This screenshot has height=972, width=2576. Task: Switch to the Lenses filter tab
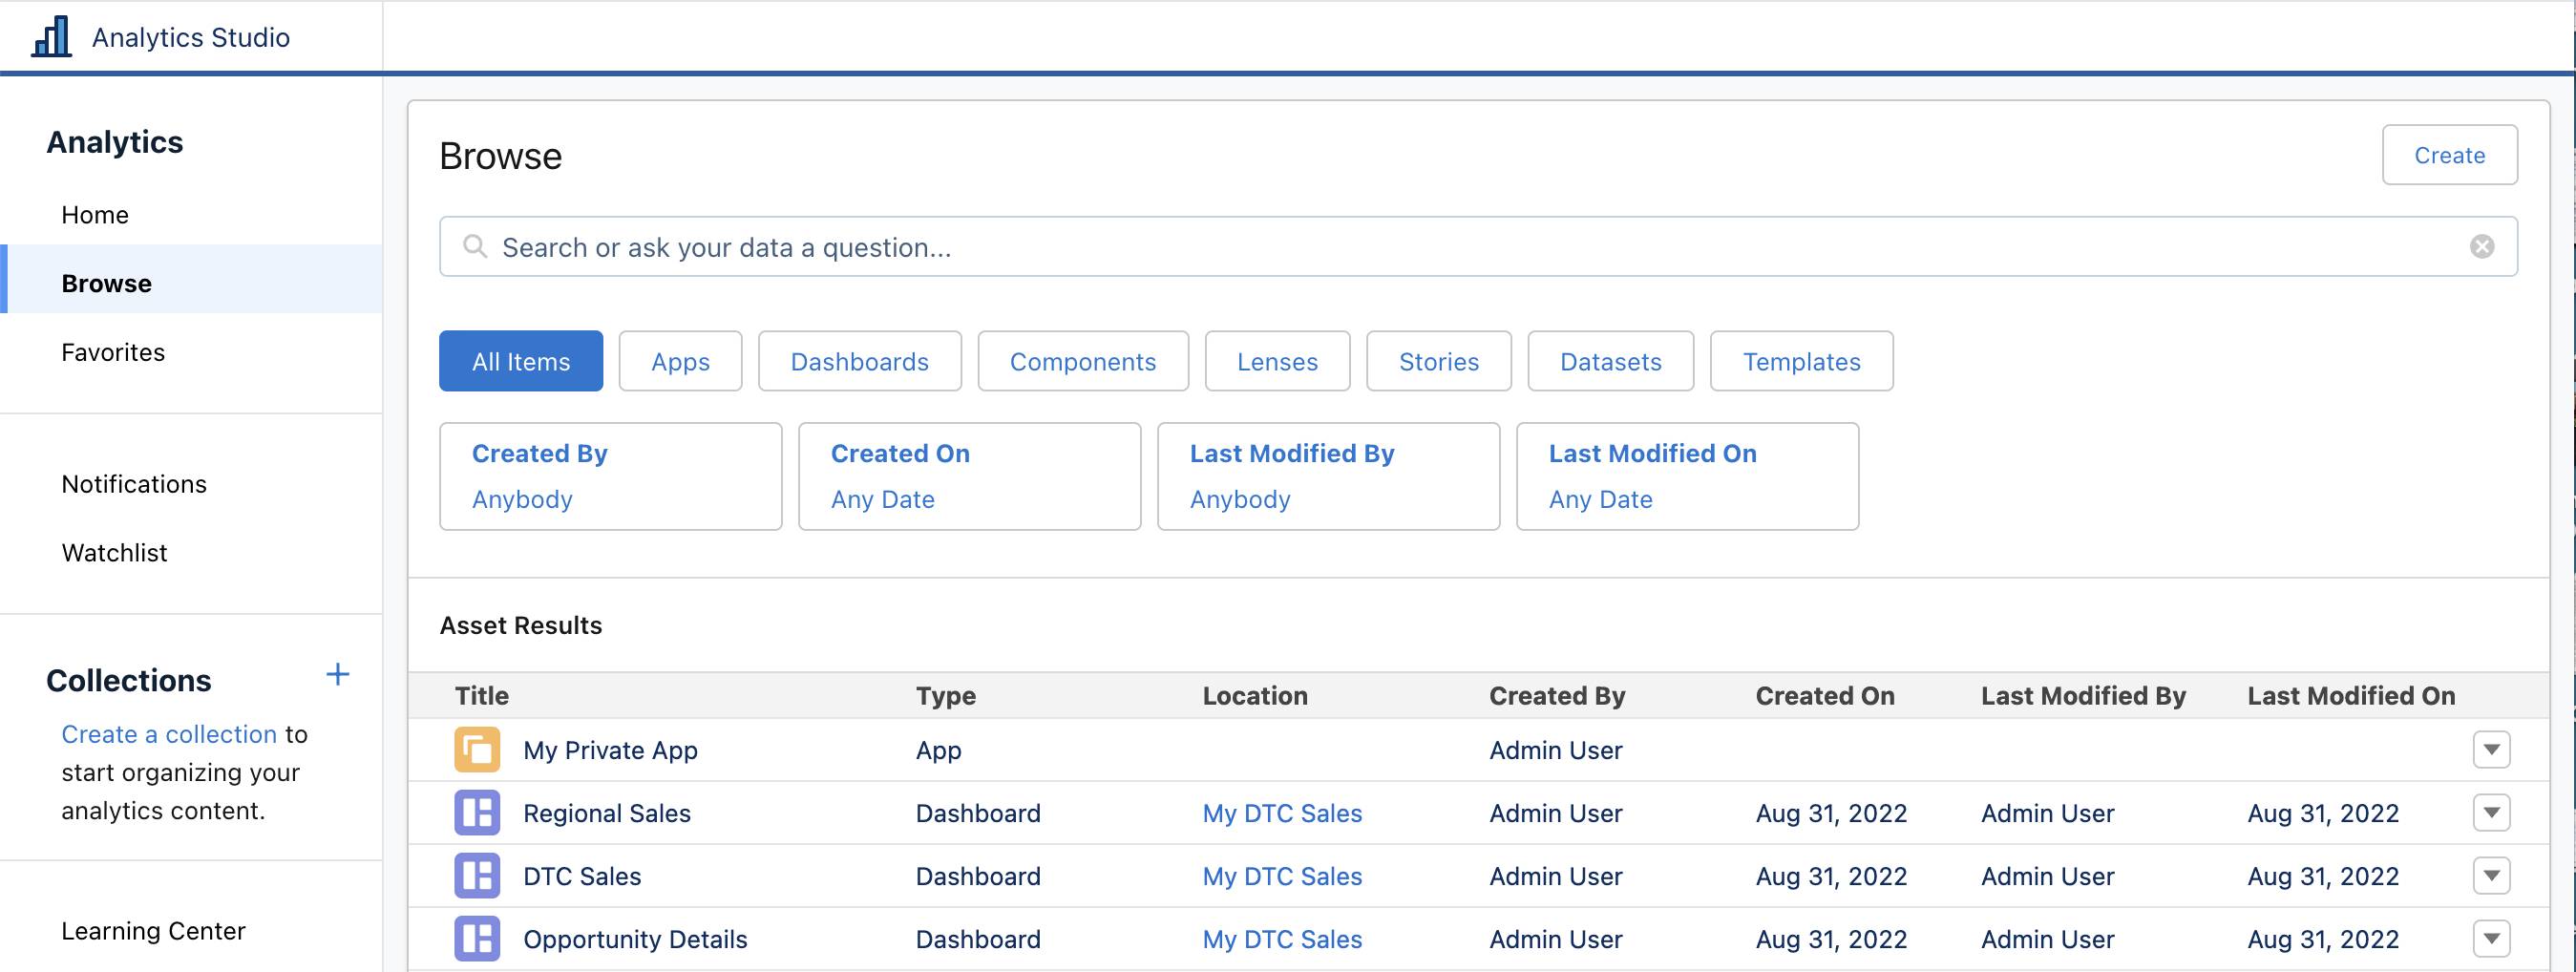pos(1278,361)
